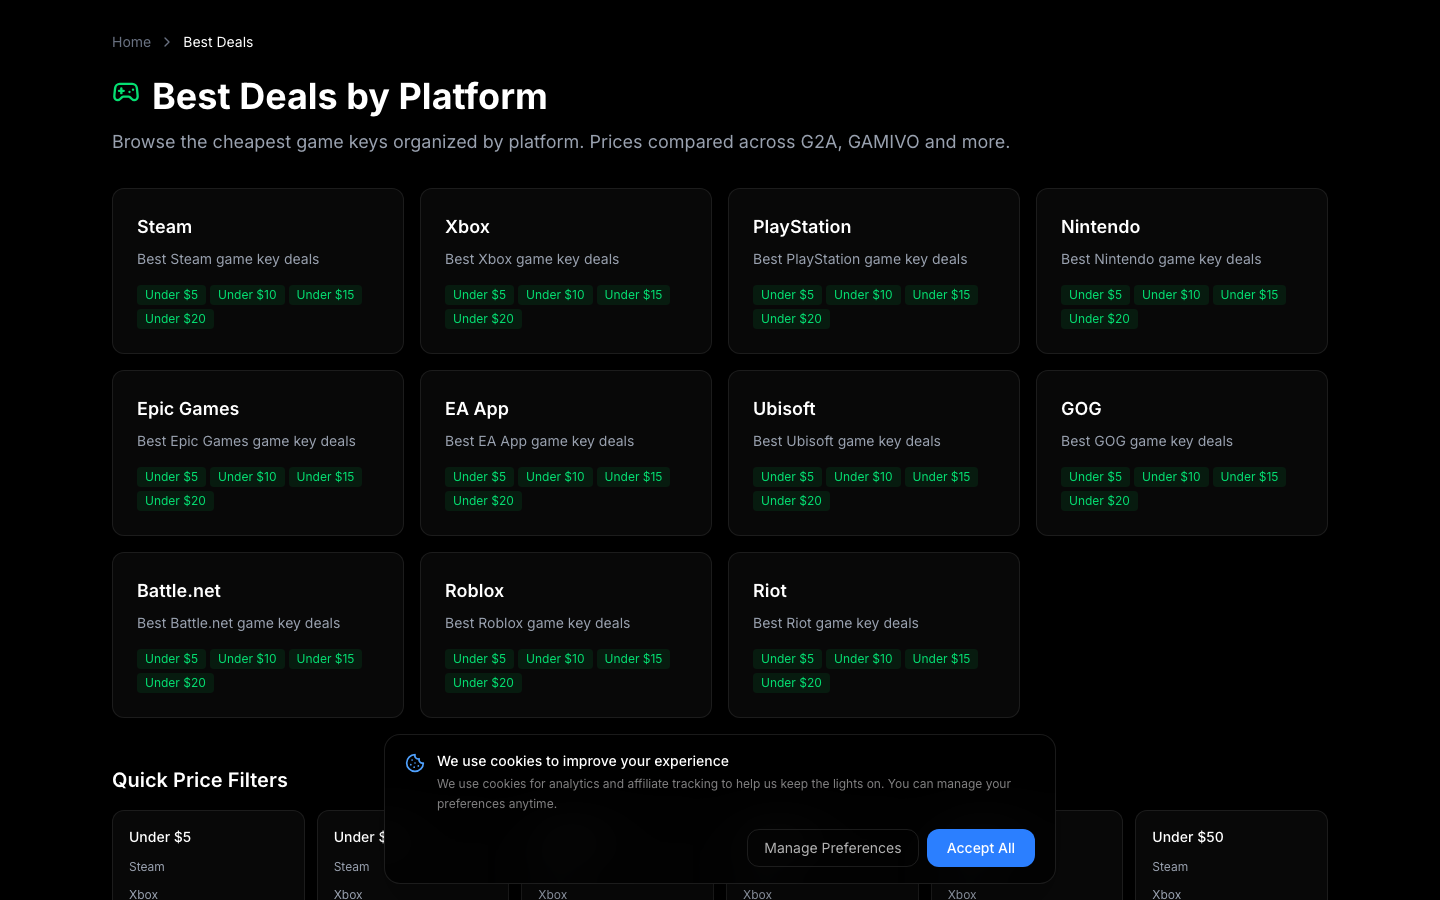Click the Best Riot game key deals description

click(x=836, y=623)
